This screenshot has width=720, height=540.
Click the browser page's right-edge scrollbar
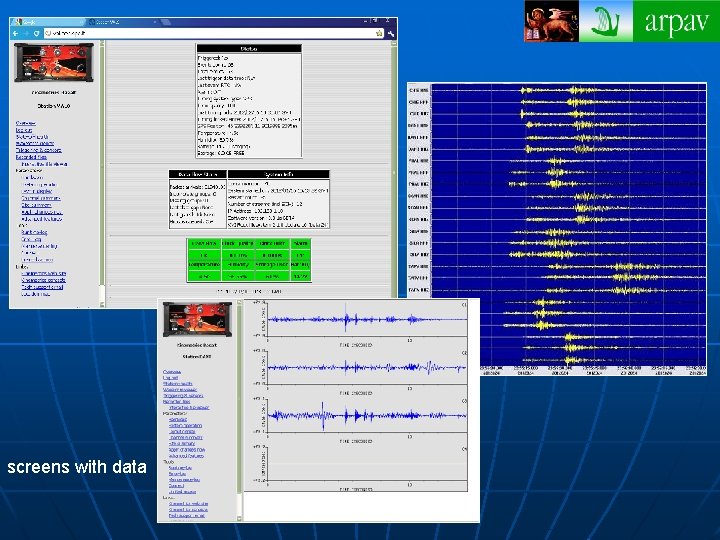tap(394, 170)
